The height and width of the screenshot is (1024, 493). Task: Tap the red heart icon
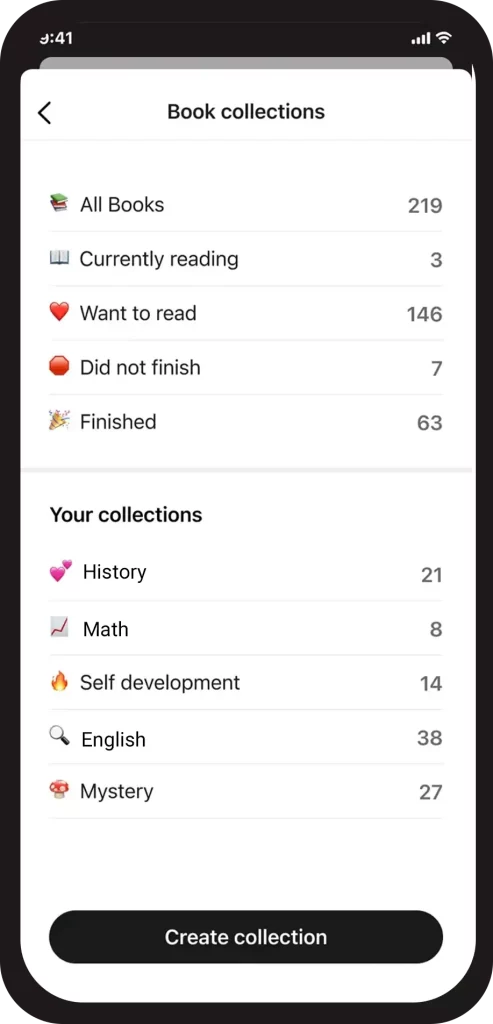click(59, 312)
